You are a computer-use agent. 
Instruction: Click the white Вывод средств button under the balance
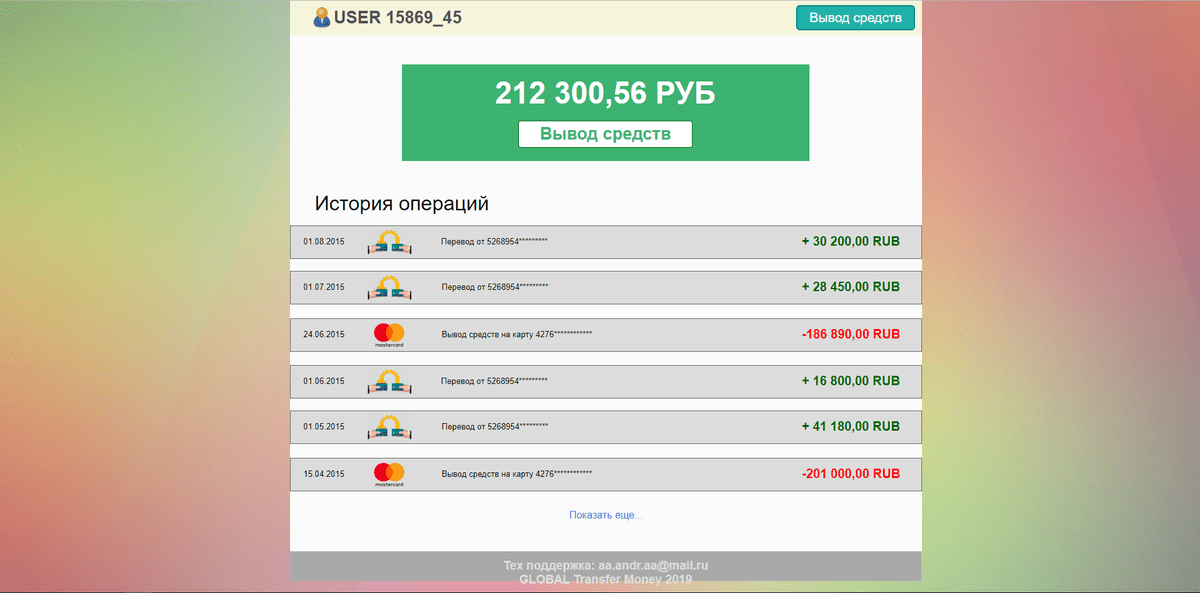point(605,134)
